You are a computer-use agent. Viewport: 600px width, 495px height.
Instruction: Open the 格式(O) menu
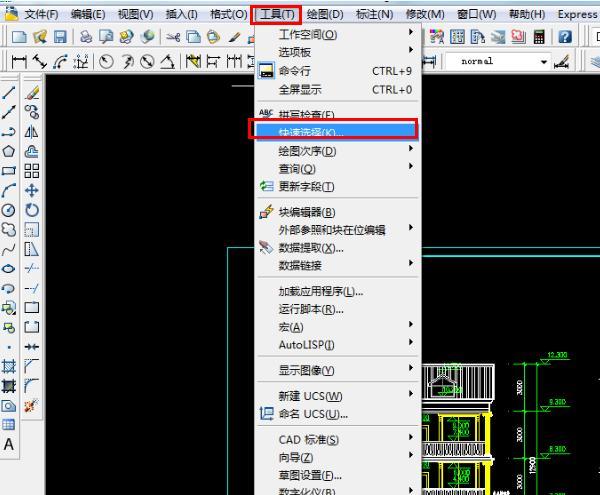click(228, 15)
